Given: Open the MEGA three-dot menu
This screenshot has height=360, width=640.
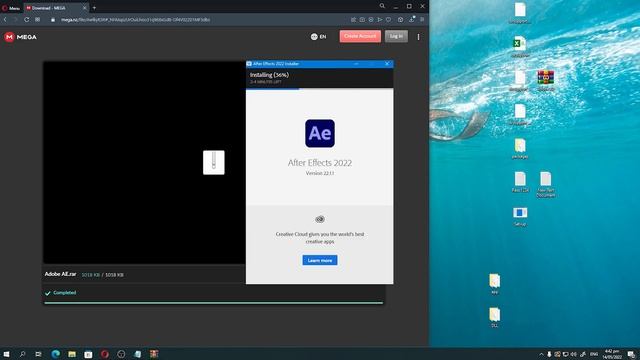Looking at the screenshot, I should tap(418, 37).
